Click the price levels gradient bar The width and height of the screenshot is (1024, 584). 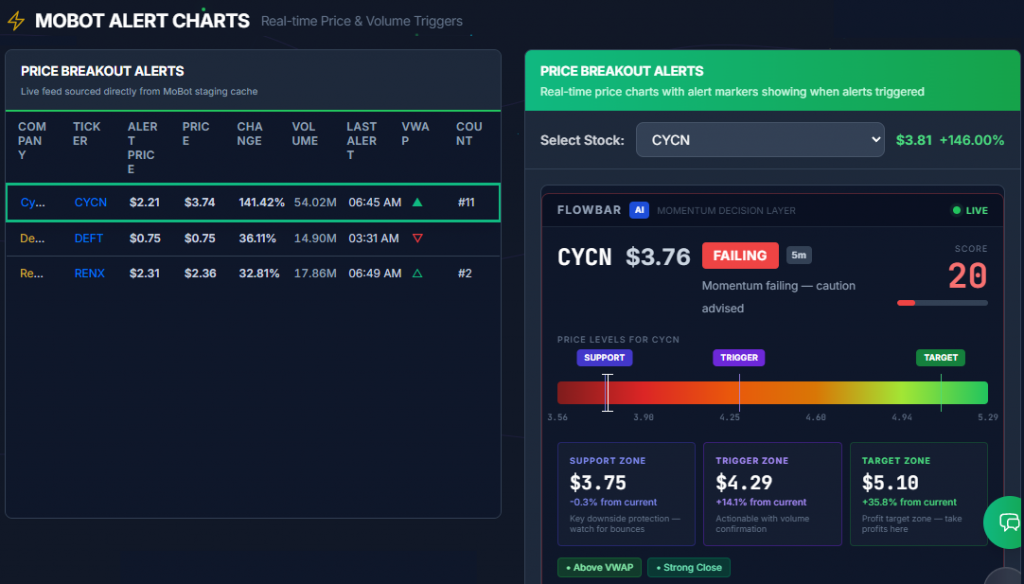pyautogui.click(x=772, y=393)
